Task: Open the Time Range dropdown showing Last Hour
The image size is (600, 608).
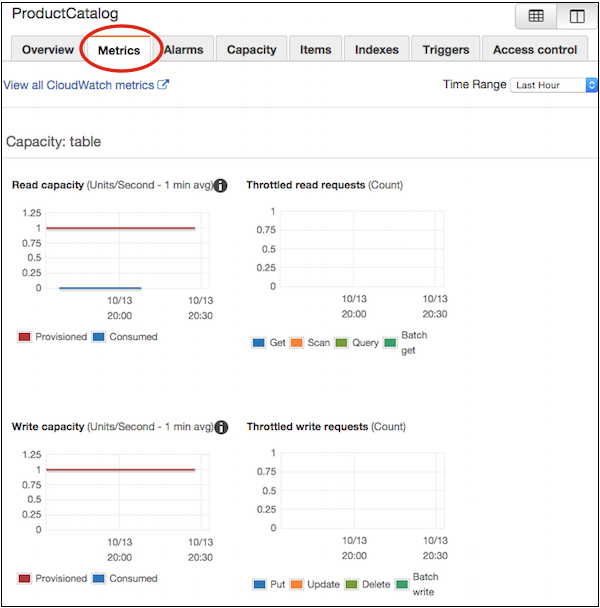Action: [553, 85]
